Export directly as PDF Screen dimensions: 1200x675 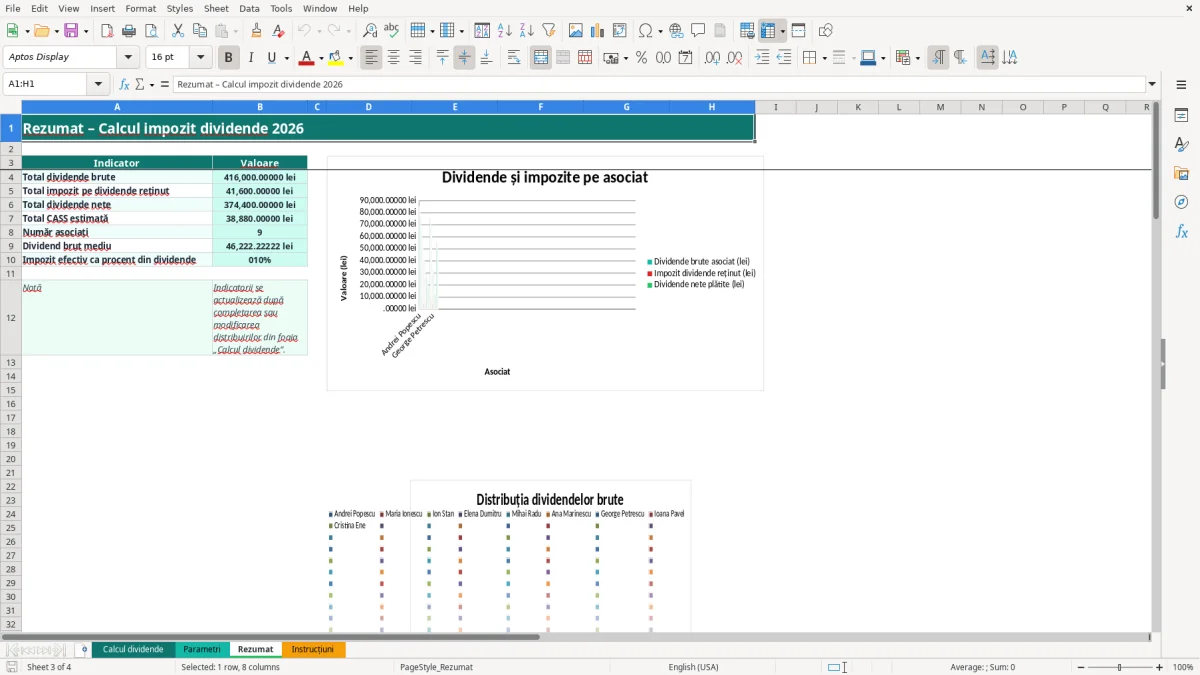(107, 31)
